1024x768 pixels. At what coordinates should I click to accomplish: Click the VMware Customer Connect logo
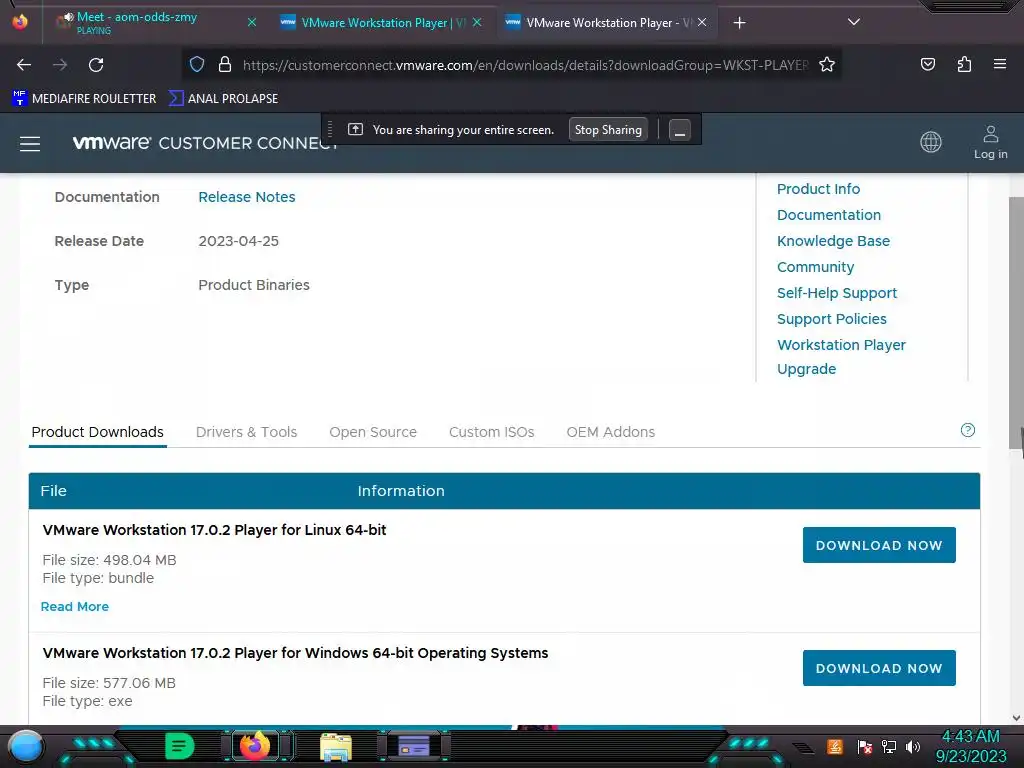204,142
